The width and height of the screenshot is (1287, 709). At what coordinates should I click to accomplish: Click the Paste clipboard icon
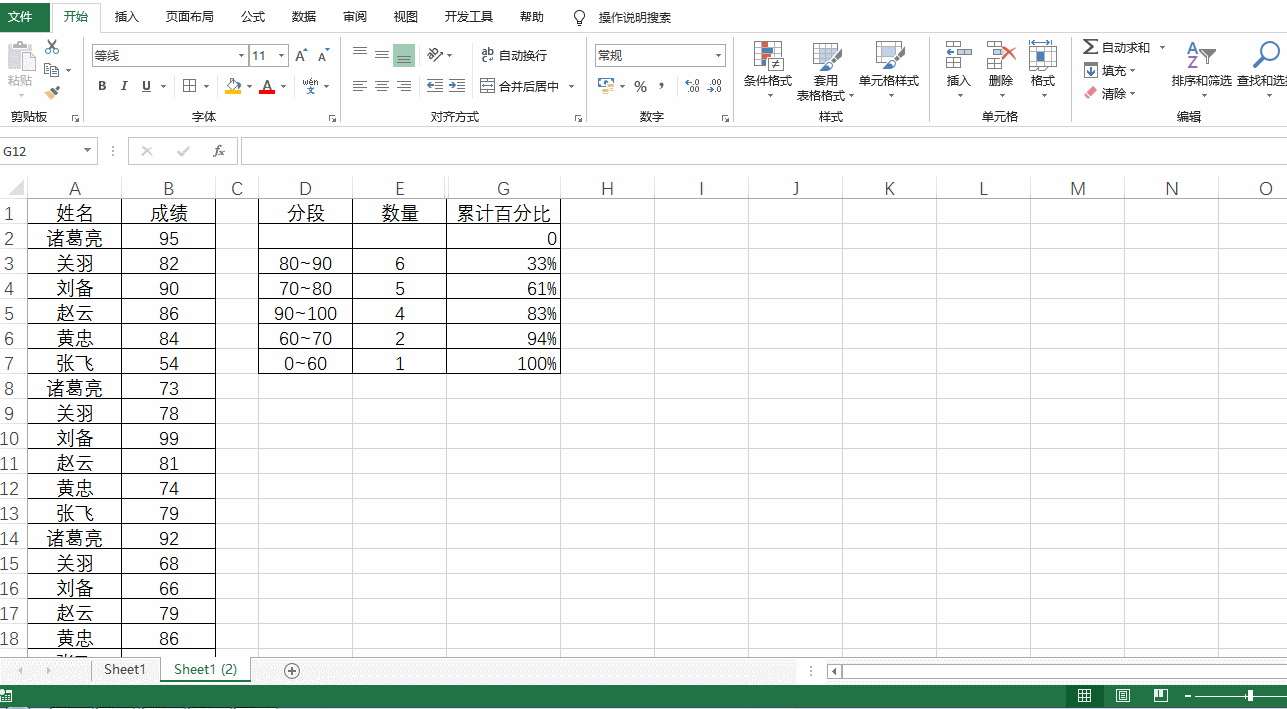[x=20, y=57]
